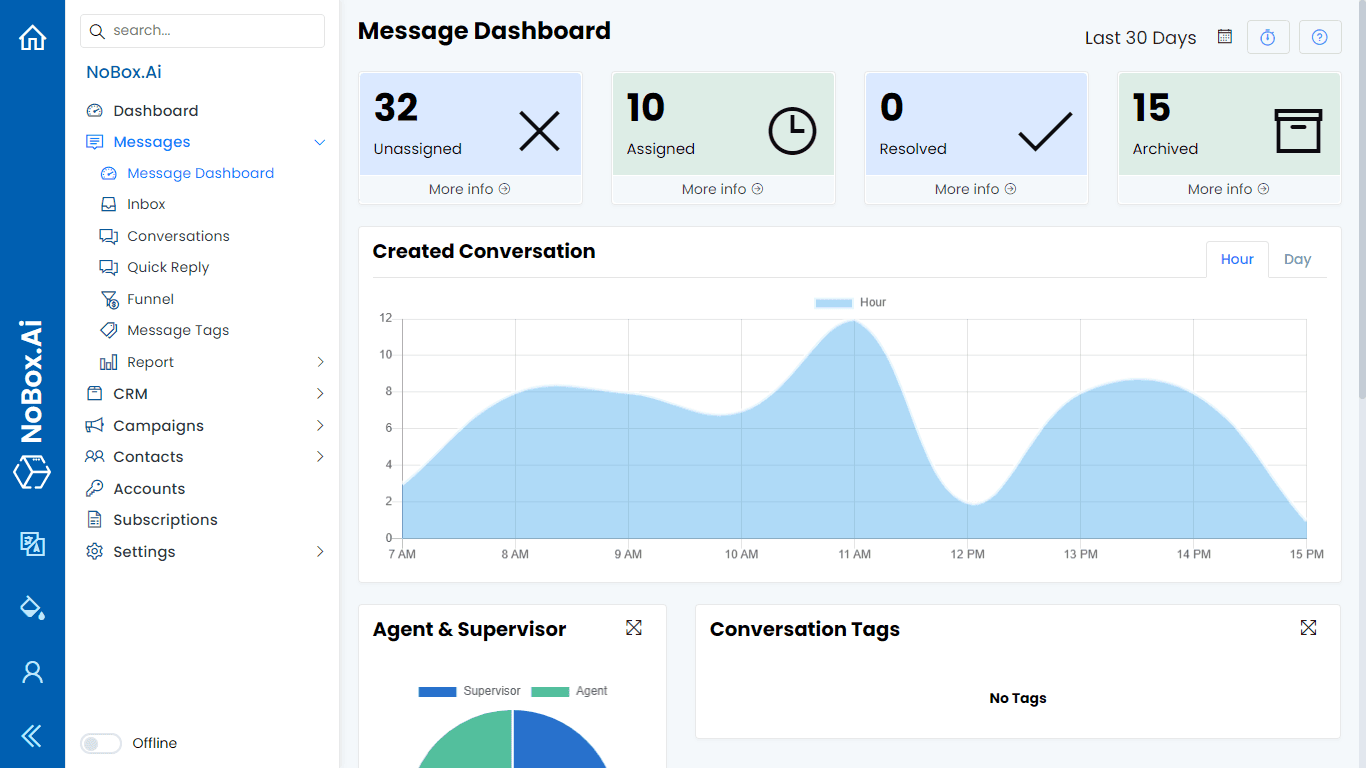Expand the Agent & Supervisor chart to fullscreen
1366x768 pixels.
tap(634, 628)
